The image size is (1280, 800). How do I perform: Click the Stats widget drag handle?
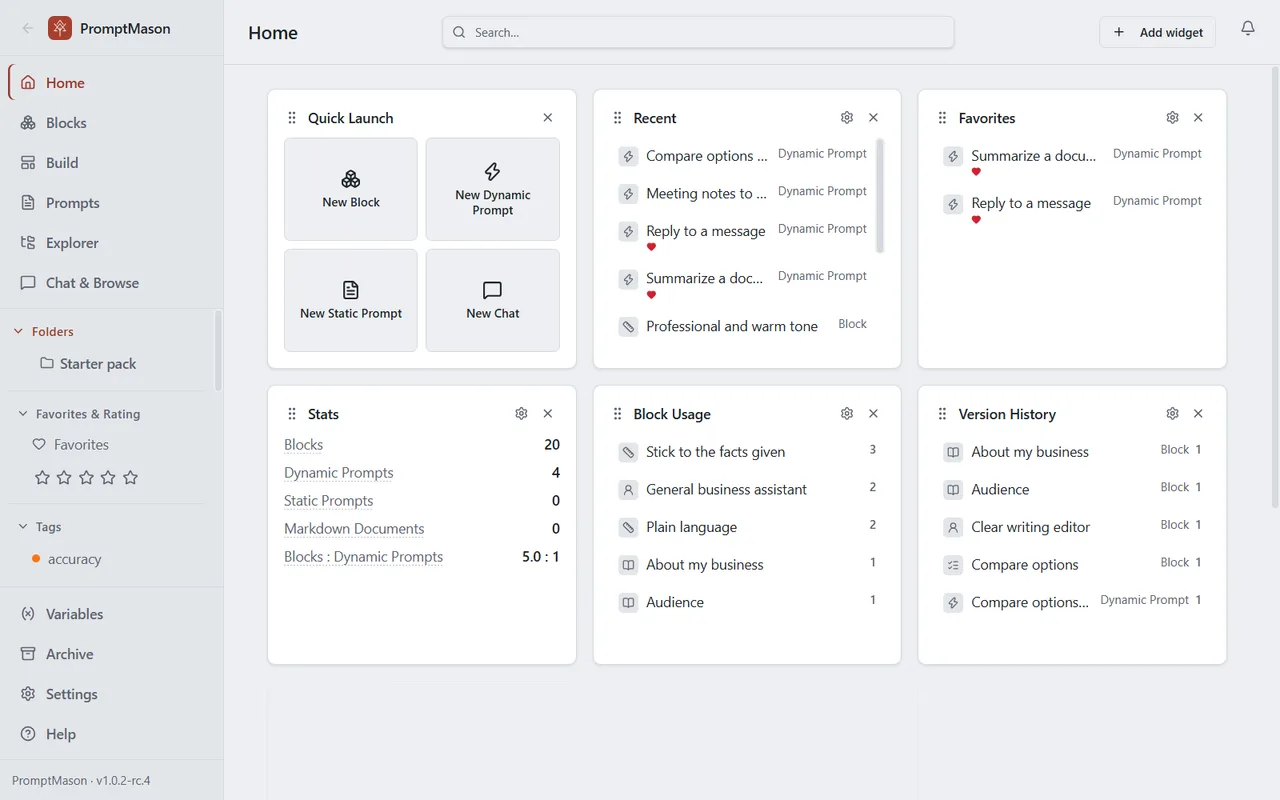coord(292,414)
